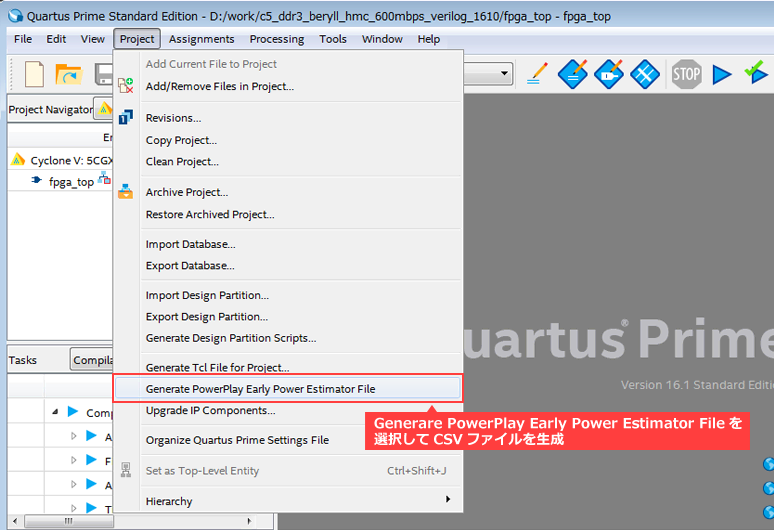Open the Assignments menu
The height and width of the screenshot is (530, 774).
201,39
